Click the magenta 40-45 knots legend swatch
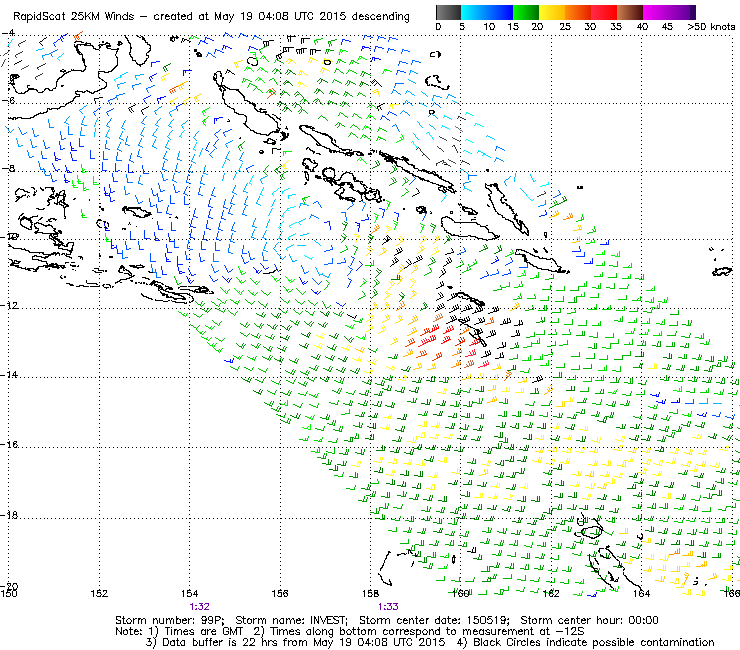Viewport: 740px width, 650px height. point(656,13)
